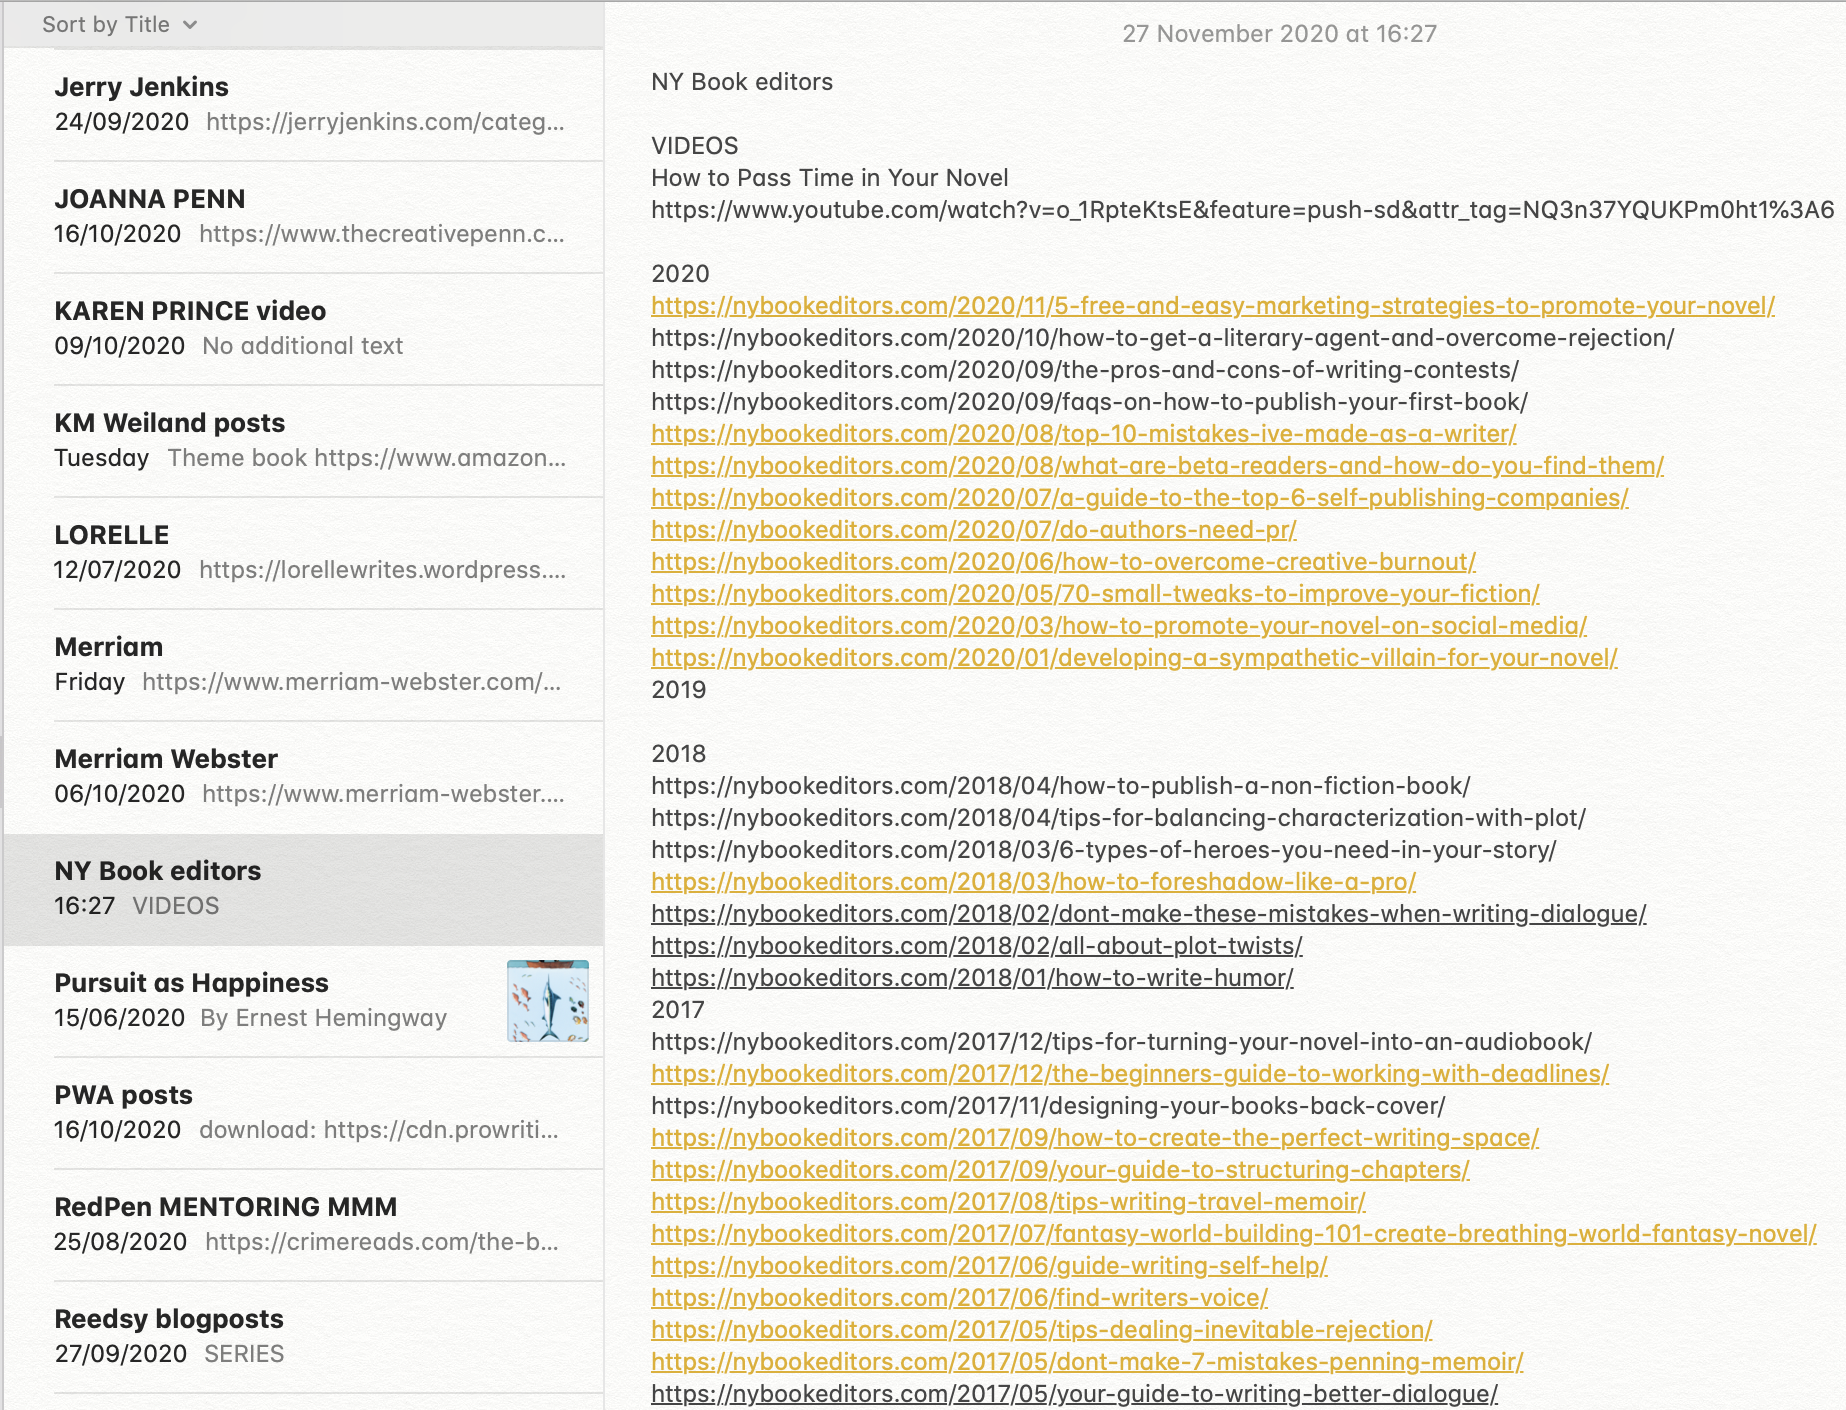Click the balancing-characterization-with-plot URL text
The height and width of the screenshot is (1410, 1846).
[1119, 818]
